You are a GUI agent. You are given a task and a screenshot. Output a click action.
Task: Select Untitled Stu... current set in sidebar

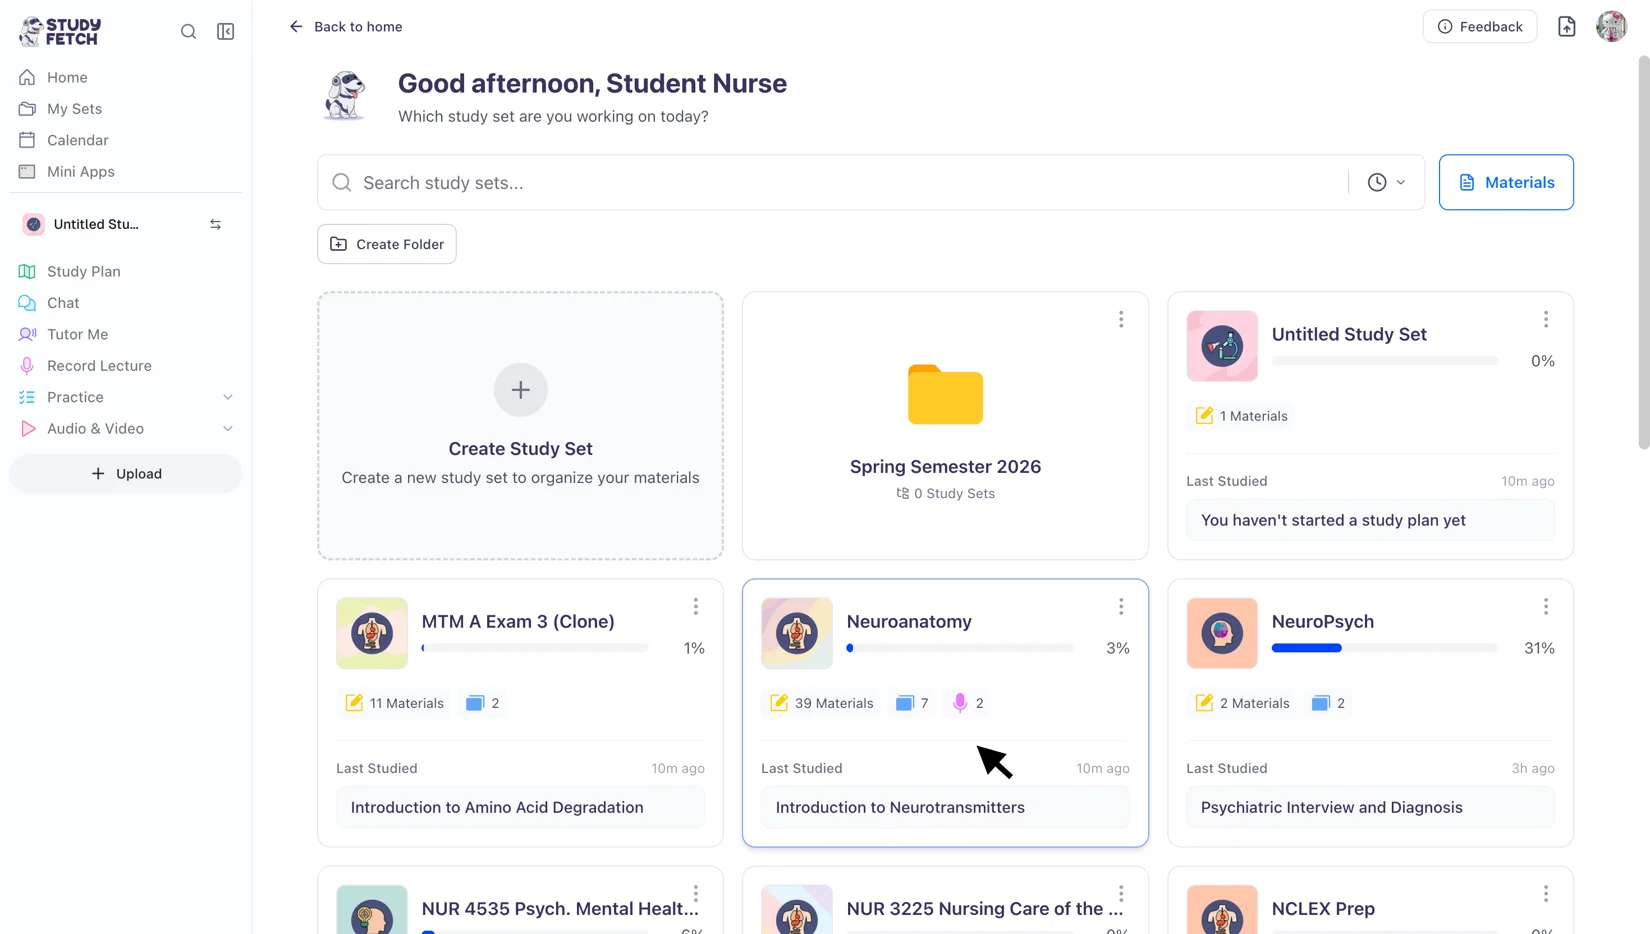click(x=96, y=225)
